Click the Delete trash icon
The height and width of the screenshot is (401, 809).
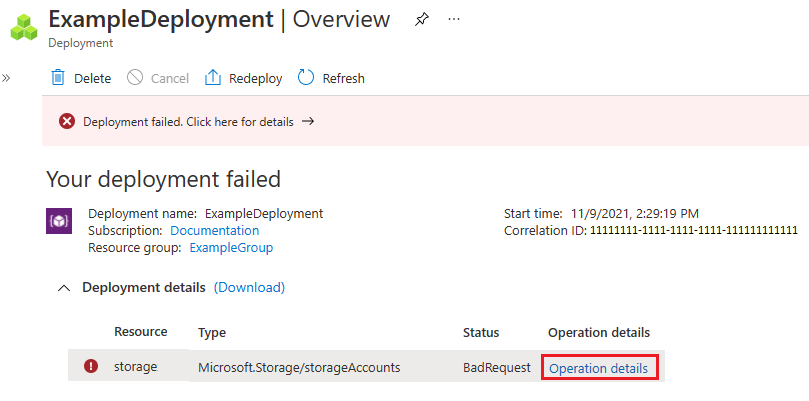58,78
